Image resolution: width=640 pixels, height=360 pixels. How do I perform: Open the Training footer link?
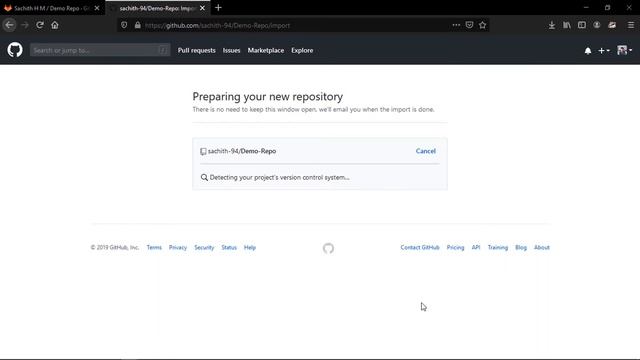(498, 247)
